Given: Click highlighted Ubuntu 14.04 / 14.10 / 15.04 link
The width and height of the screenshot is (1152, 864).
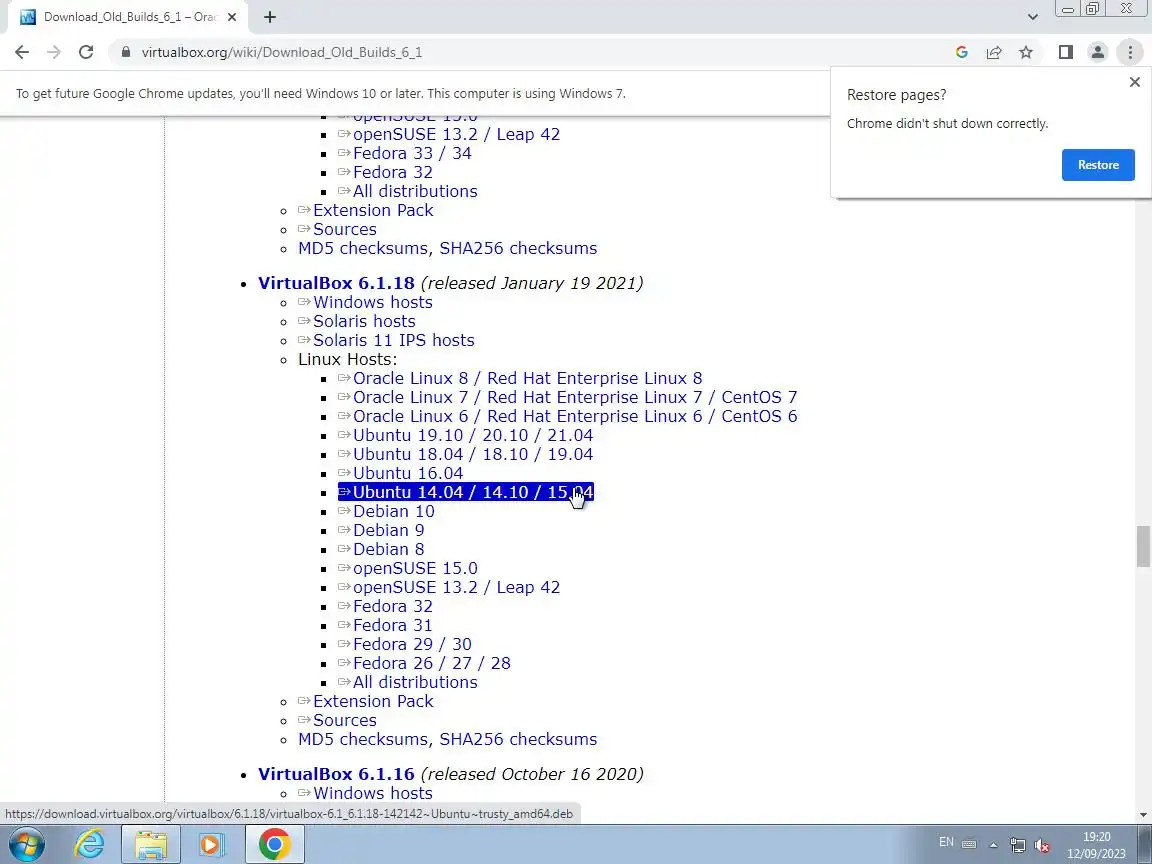Looking at the screenshot, I should (466, 492).
